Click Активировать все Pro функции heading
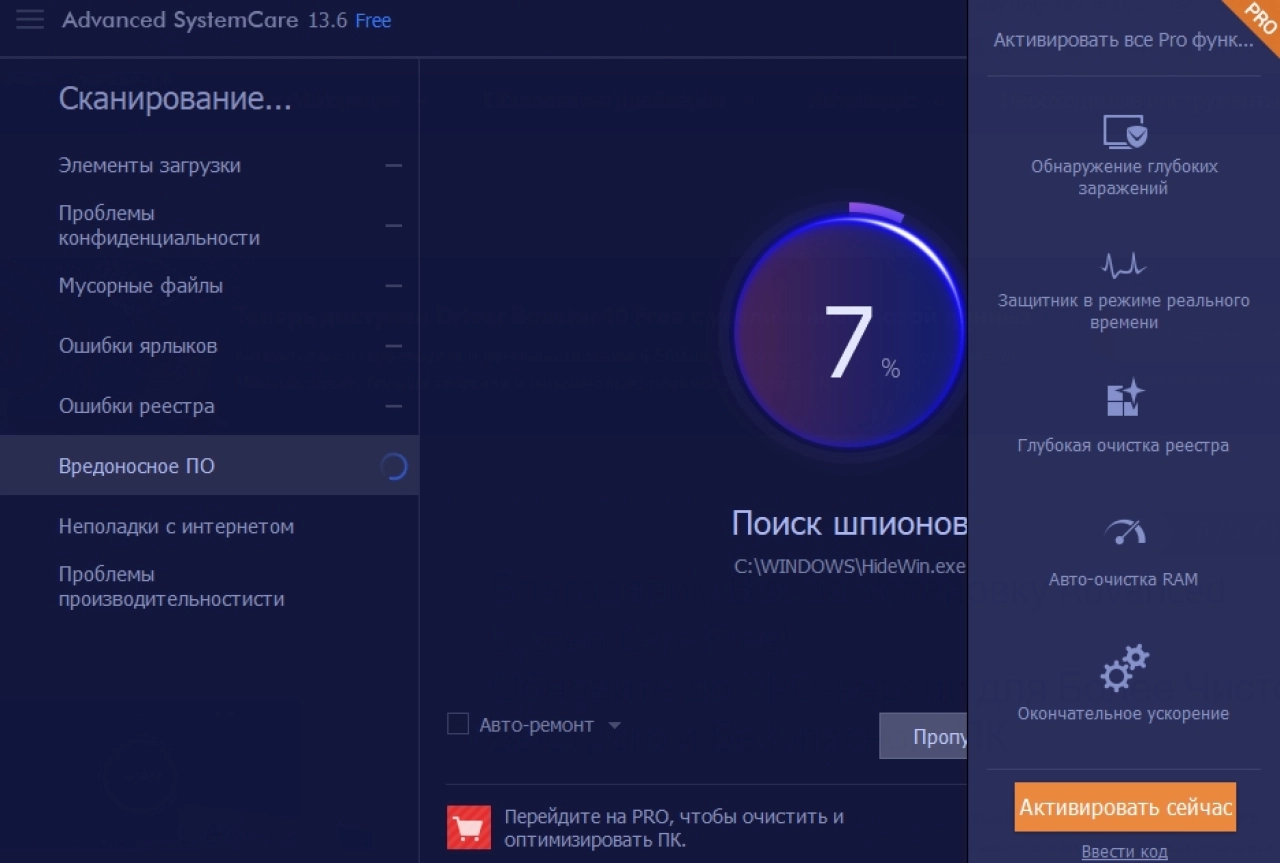The height and width of the screenshot is (863, 1280). (1123, 40)
